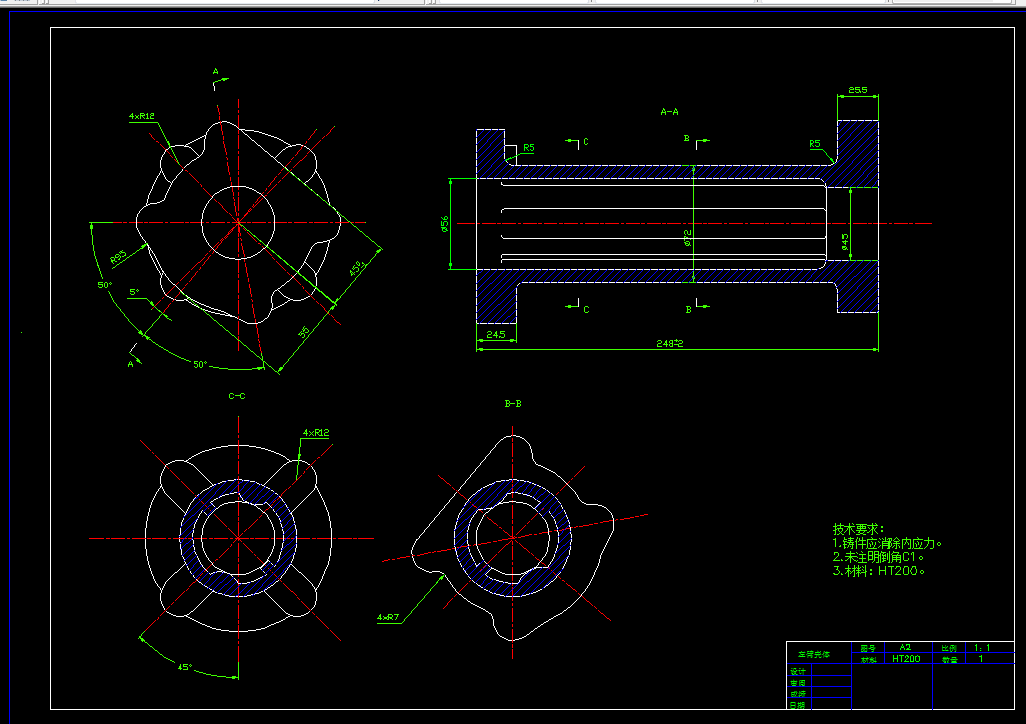Pick the 4xR12 label in the top-left view
This screenshot has height=724, width=1026.
coord(141,116)
